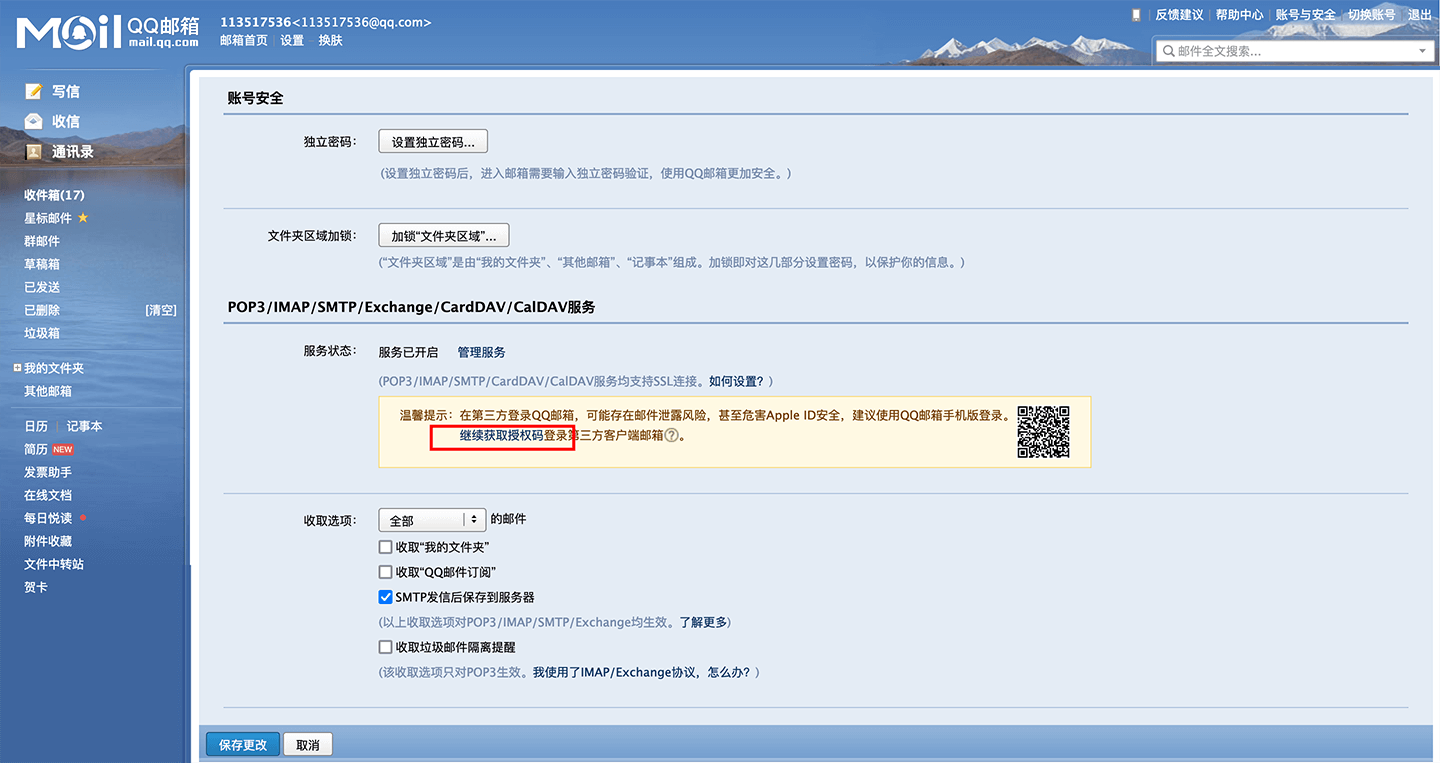Open 记事本 in sidebar
The height and width of the screenshot is (763, 1440).
[x=85, y=426]
